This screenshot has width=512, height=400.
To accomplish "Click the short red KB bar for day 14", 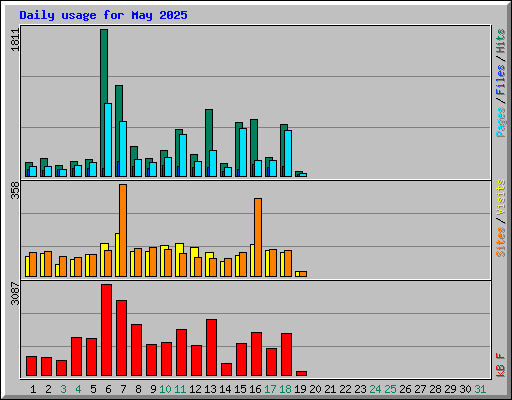I will pyautogui.click(x=227, y=370).
